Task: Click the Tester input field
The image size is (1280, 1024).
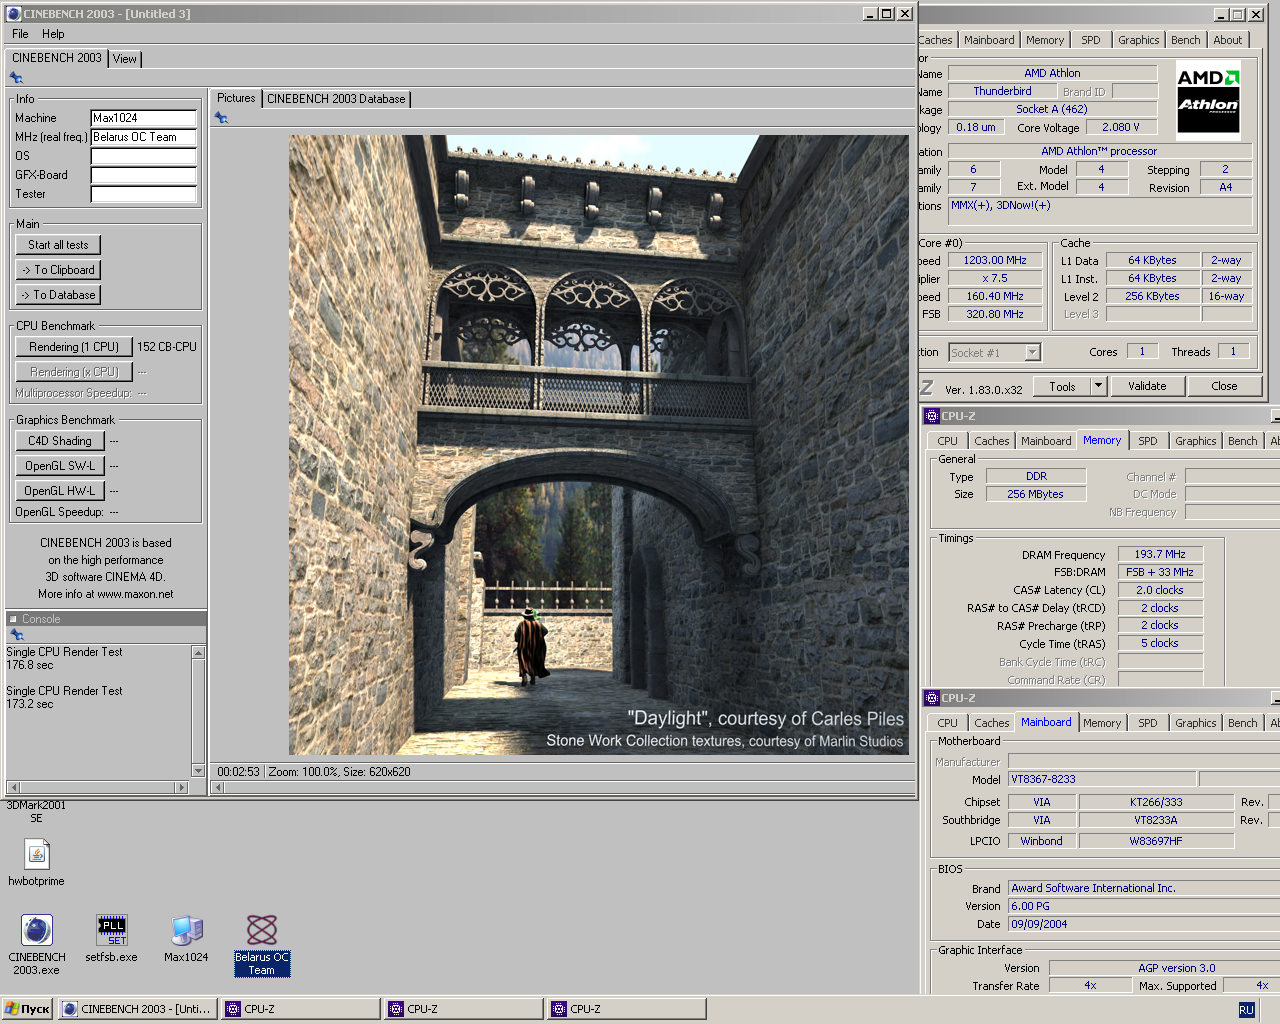Action: [144, 194]
